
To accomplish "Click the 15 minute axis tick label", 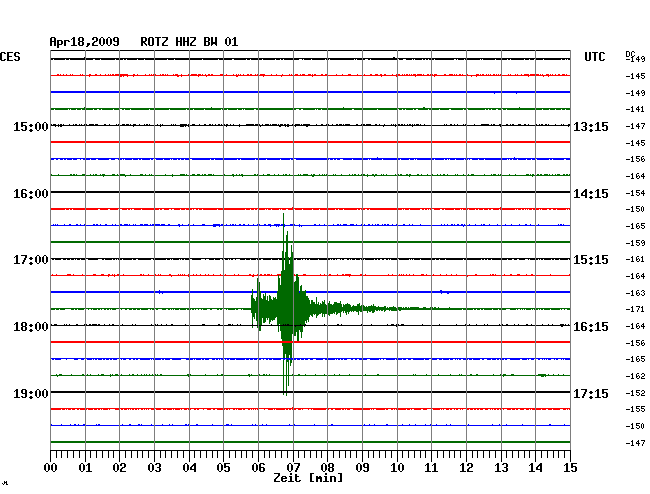I will pyautogui.click(x=570, y=467).
